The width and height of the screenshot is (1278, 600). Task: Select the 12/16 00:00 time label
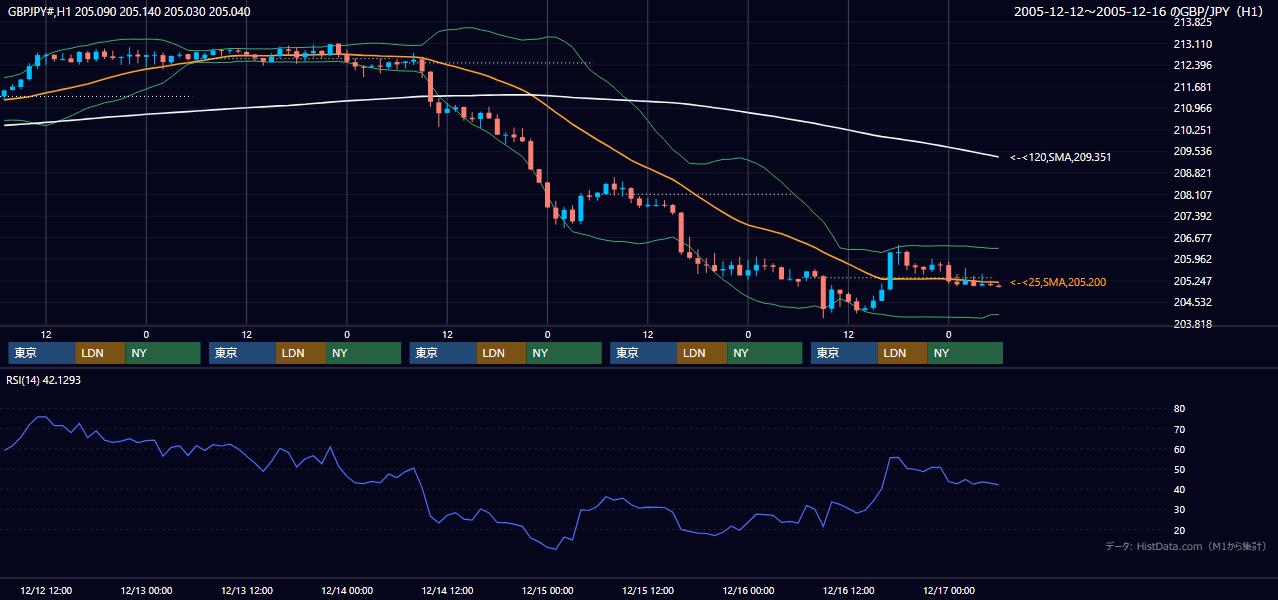point(748,590)
